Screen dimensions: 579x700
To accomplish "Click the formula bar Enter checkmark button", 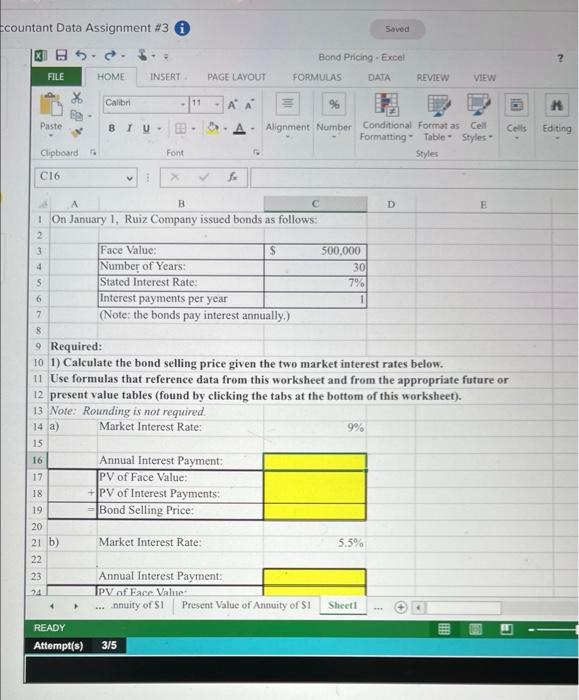I will [x=204, y=177].
